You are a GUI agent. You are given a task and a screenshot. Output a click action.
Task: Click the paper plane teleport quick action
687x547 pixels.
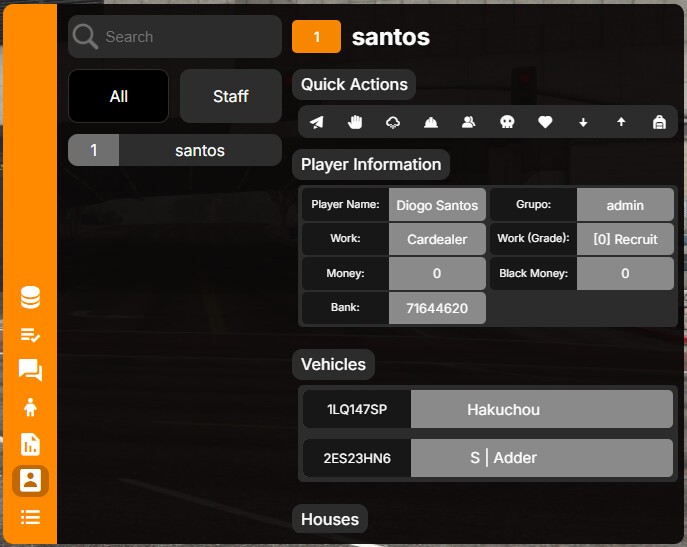click(x=316, y=122)
